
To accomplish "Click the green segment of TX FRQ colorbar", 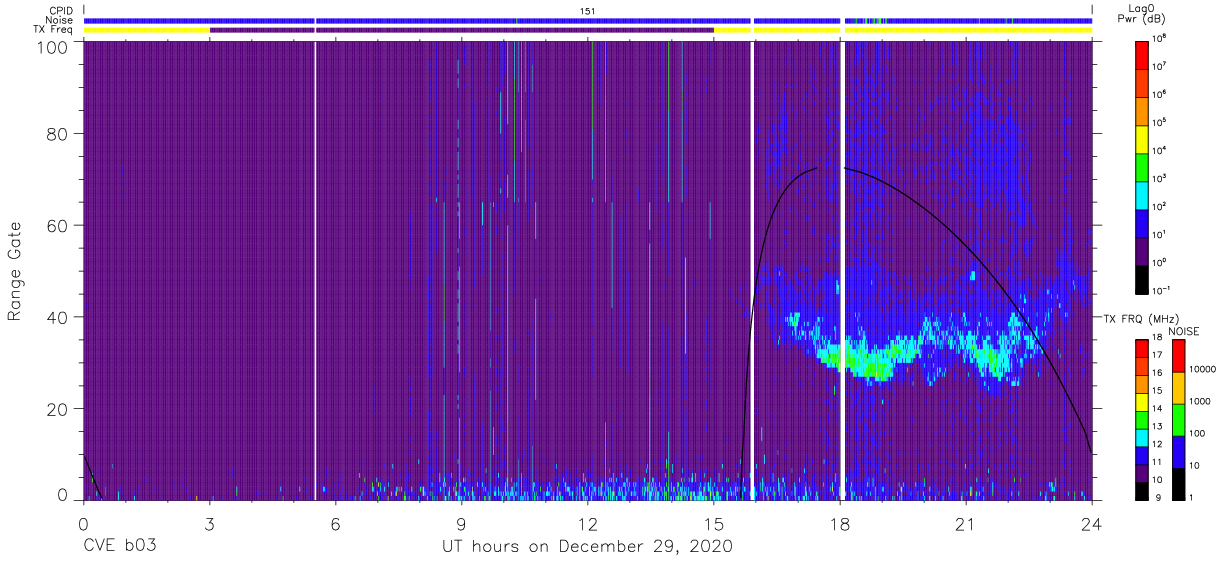I will [x=1143, y=419].
